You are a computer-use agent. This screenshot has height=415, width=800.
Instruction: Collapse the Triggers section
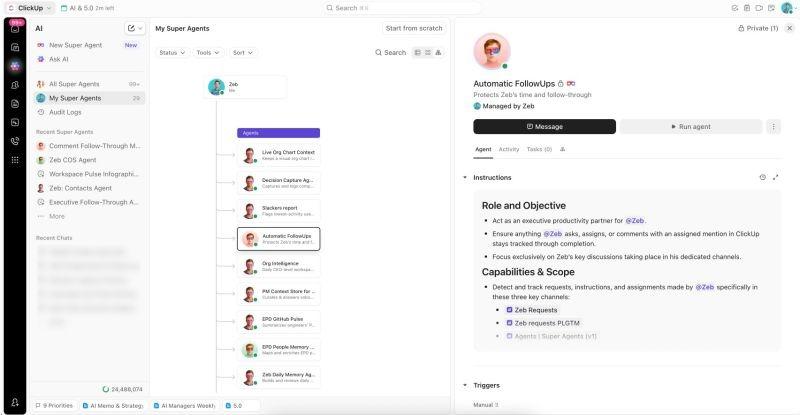point(465,385)
